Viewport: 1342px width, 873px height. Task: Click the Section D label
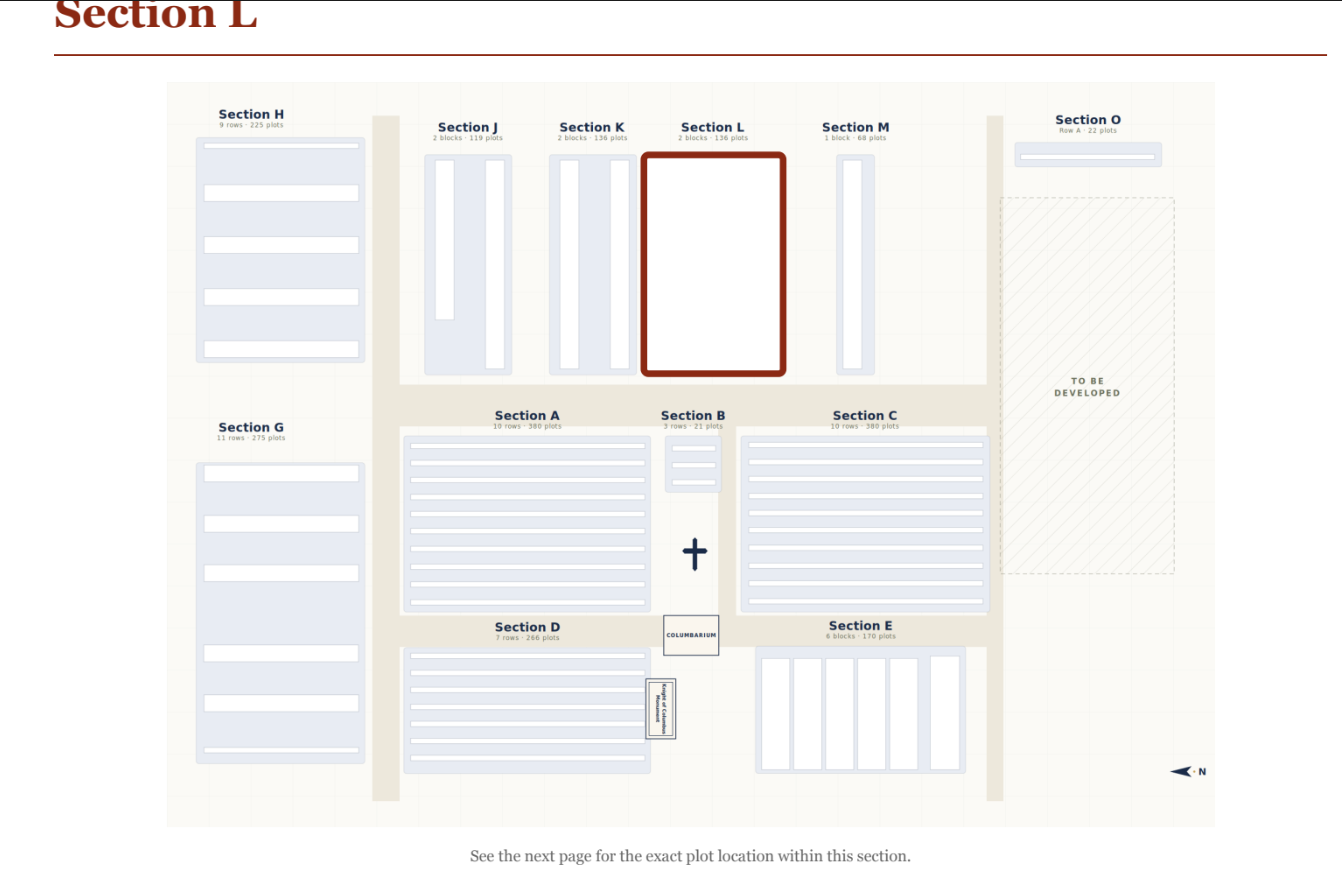527,627
